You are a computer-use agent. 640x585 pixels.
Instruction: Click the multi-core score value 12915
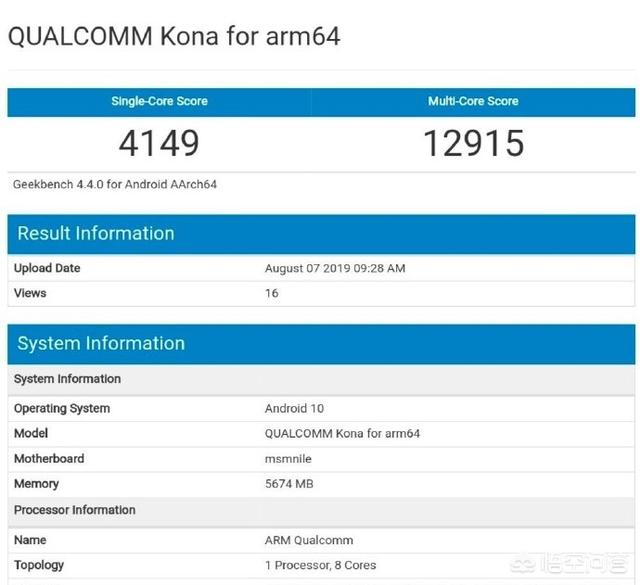coord(473,143)
